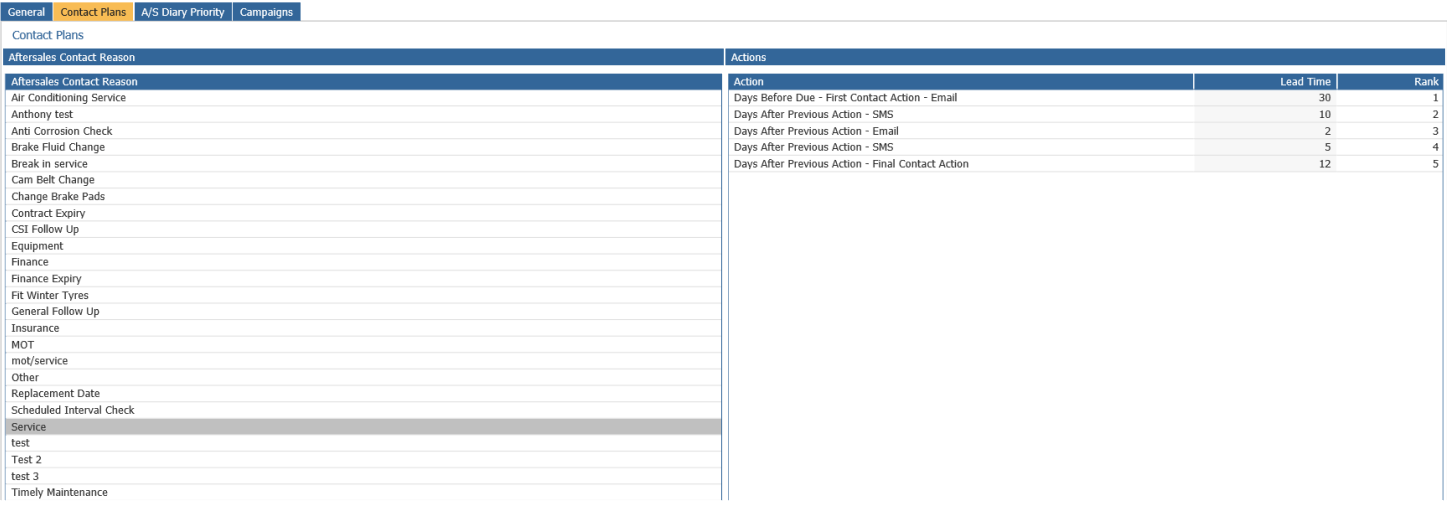Viewport: 1447px width, 508px height.
Task: Select the test 3 row
Action: (x=363, y=476)
